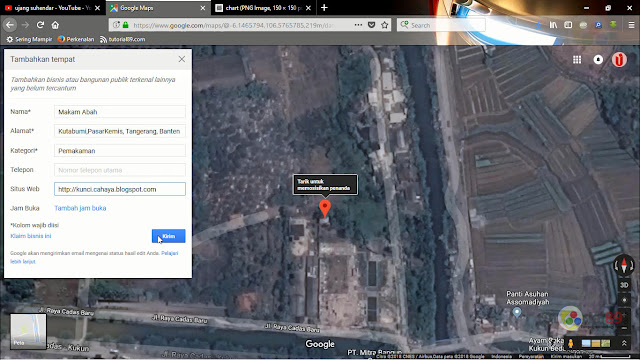Open the Pelajari lebih lanjut link
Image resolution: width=640 pixels, height=360 pixels.
tap(169, 253)
